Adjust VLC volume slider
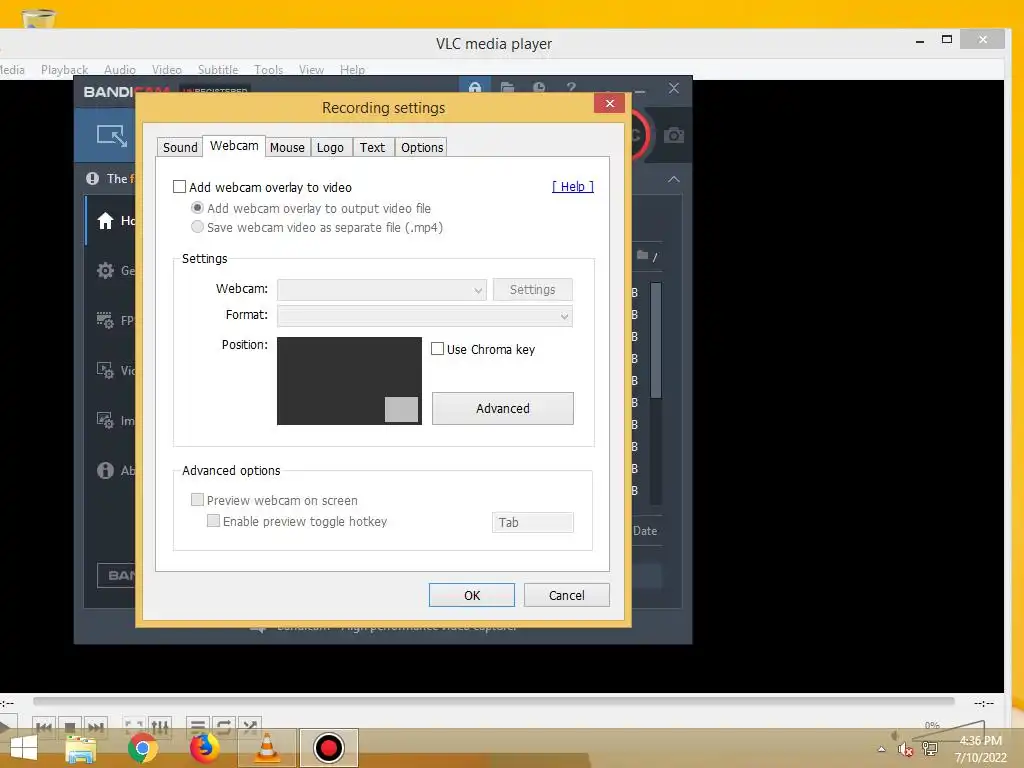1024x768 pixels. pyautogui.click(x=947, y=729)
